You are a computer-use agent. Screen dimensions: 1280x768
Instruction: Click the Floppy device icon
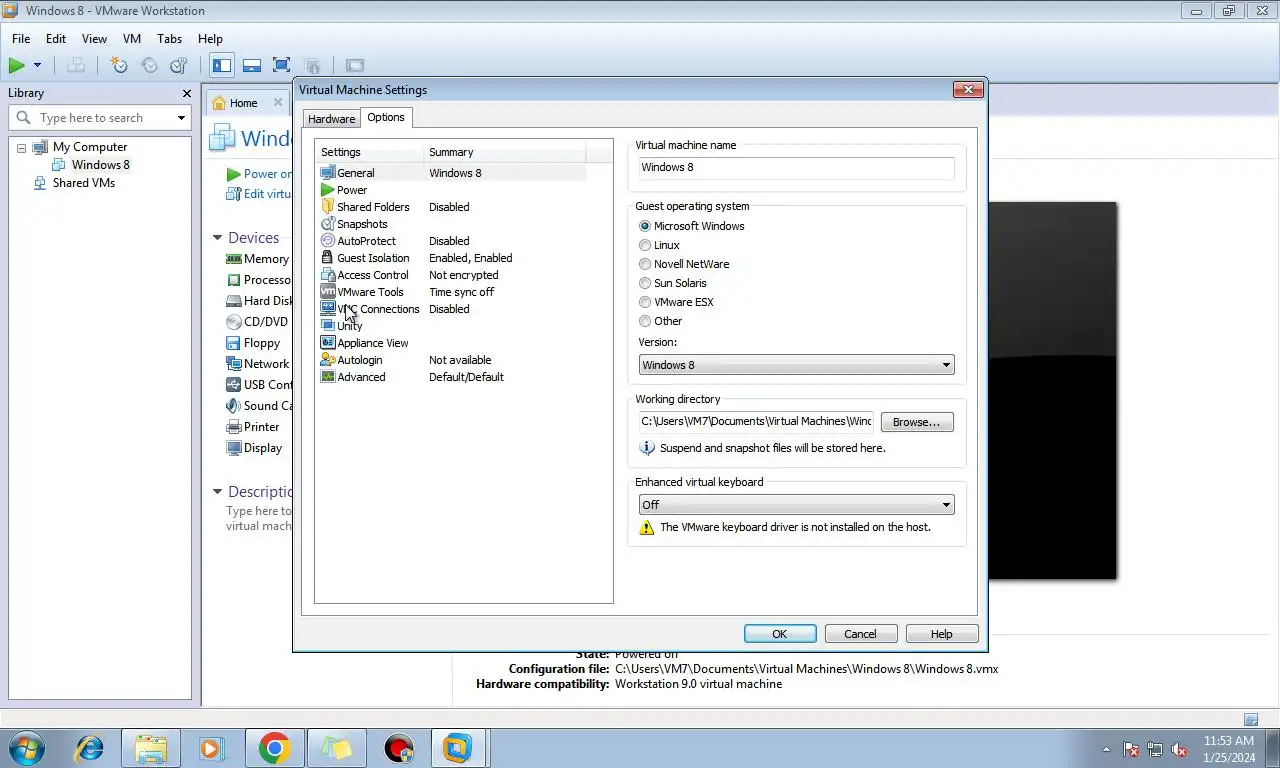(x=233, y=343)
